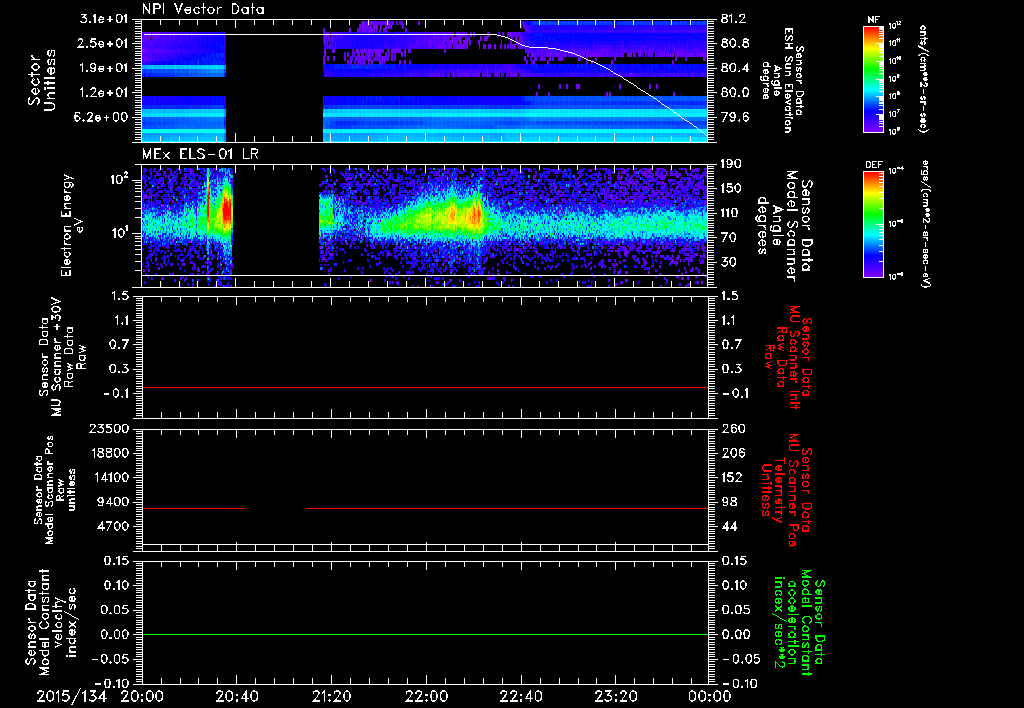Click the '260' telemetry tick value

click(x=732, y=429)
